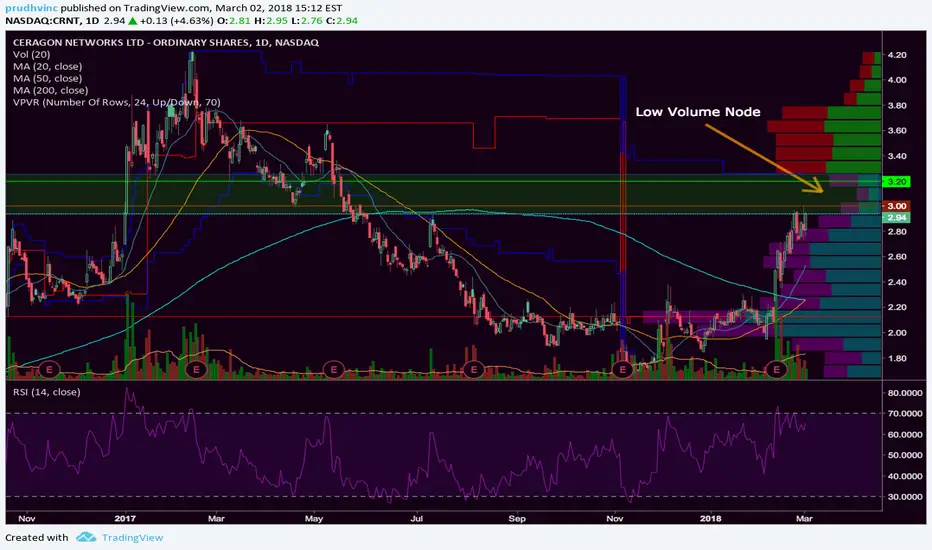Click the red 3.00 price label
The width and height of the screenshot is (932, 550).
pos(896,206)
